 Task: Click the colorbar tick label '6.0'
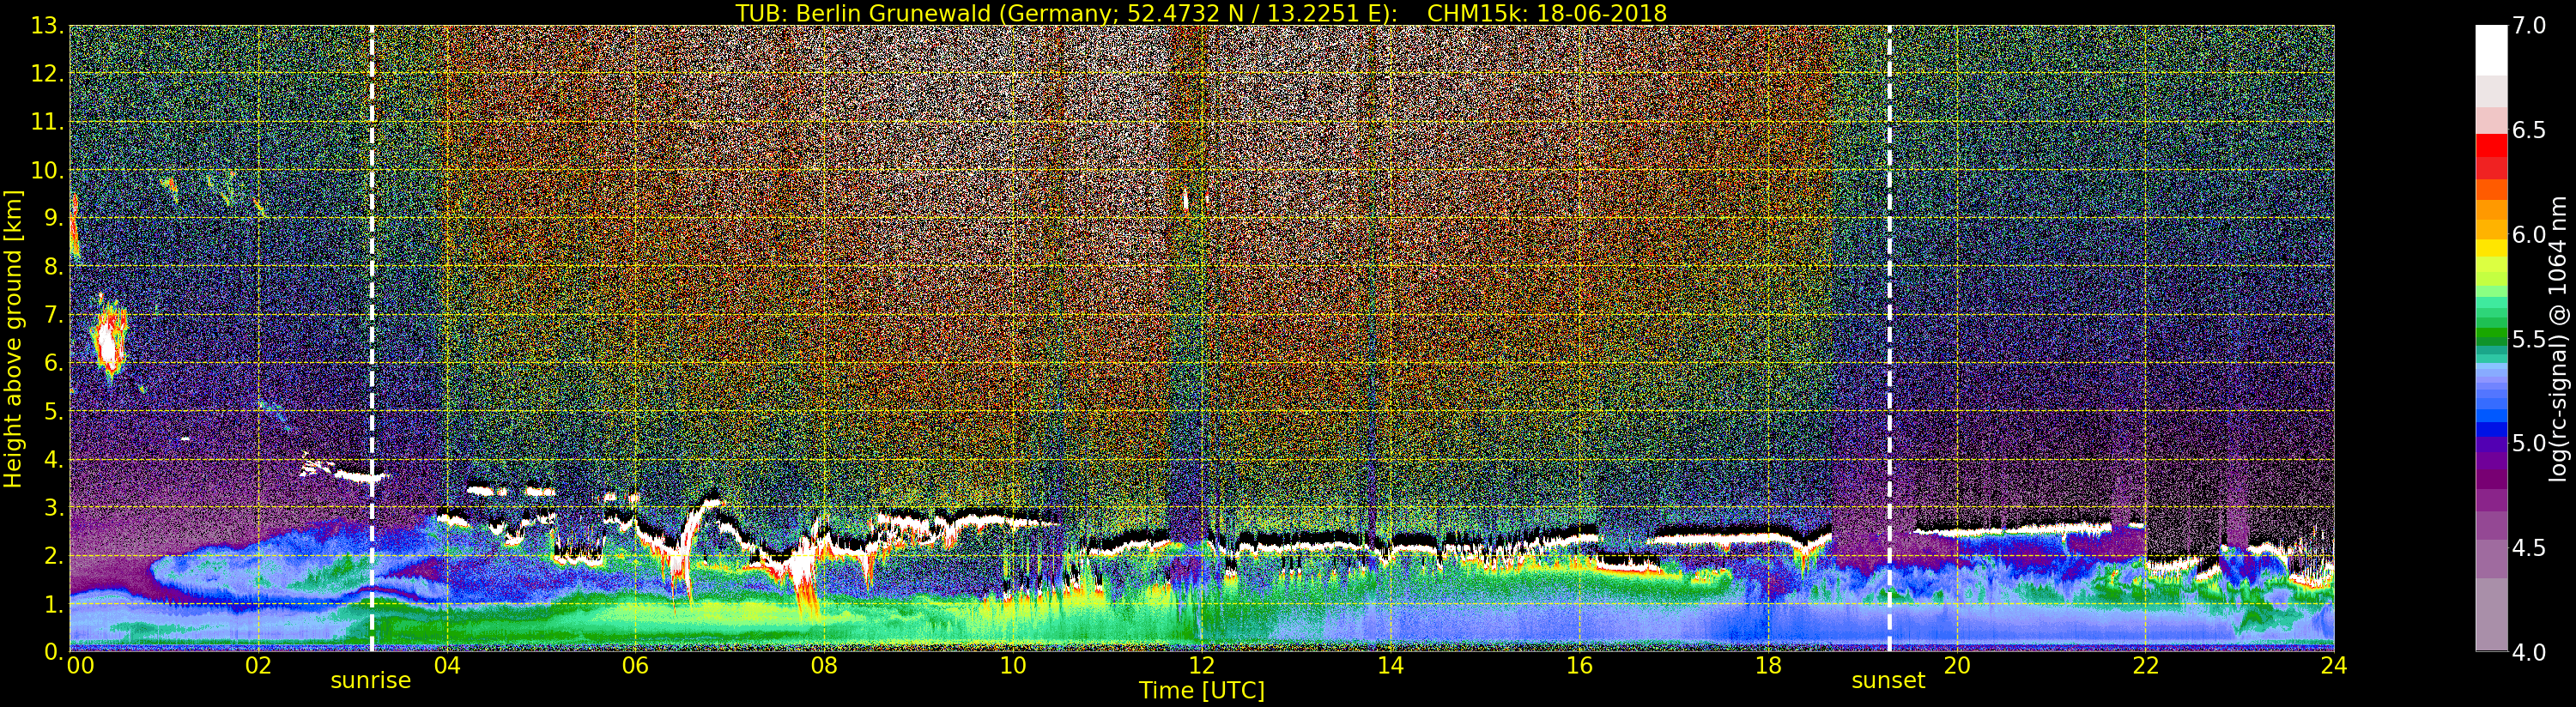tap(2530, 234)
